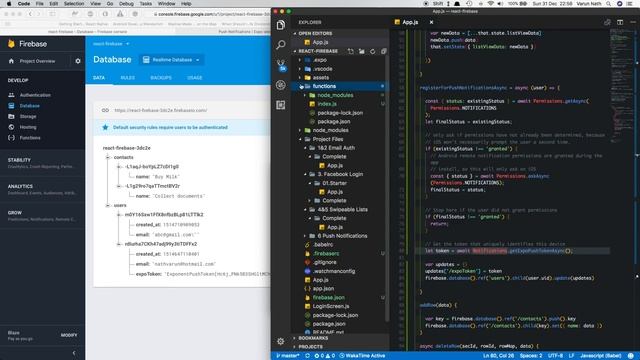Click the Safari address bar
The width and height of the screenshot is (640, 360).
[x=212, y=14]
